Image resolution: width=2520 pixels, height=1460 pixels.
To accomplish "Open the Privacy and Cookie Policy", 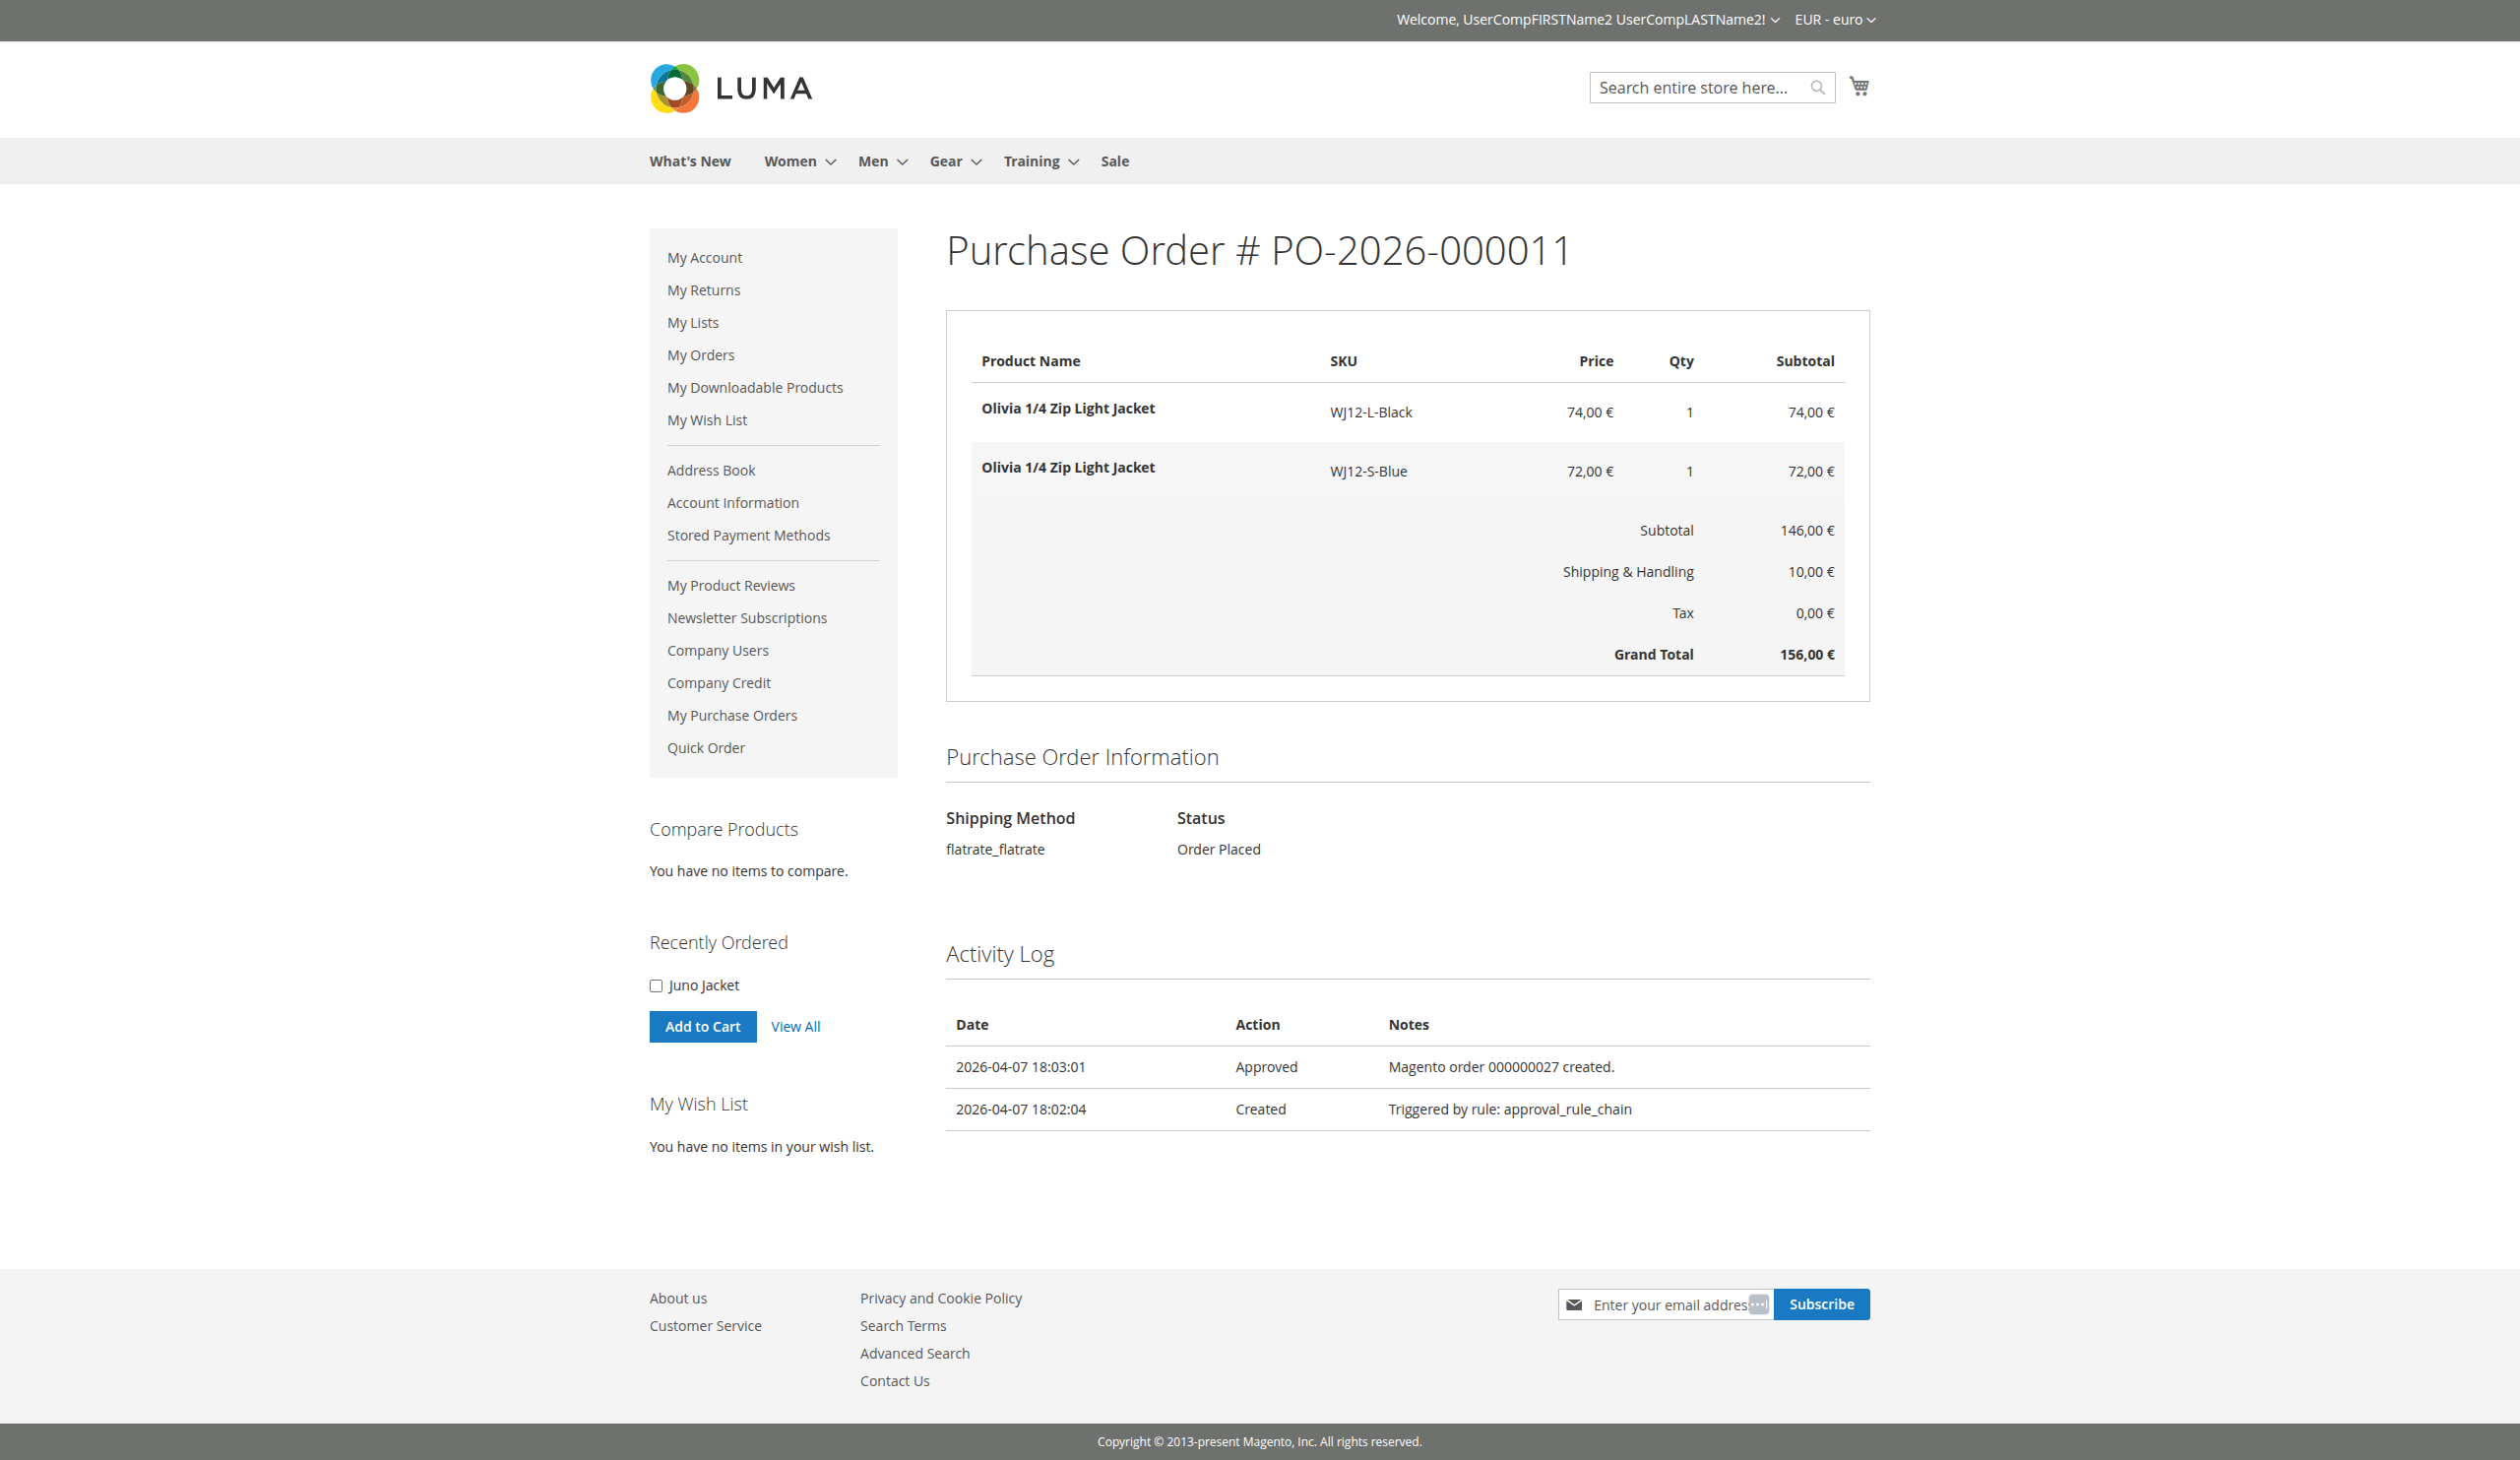I will (940, 1297).
